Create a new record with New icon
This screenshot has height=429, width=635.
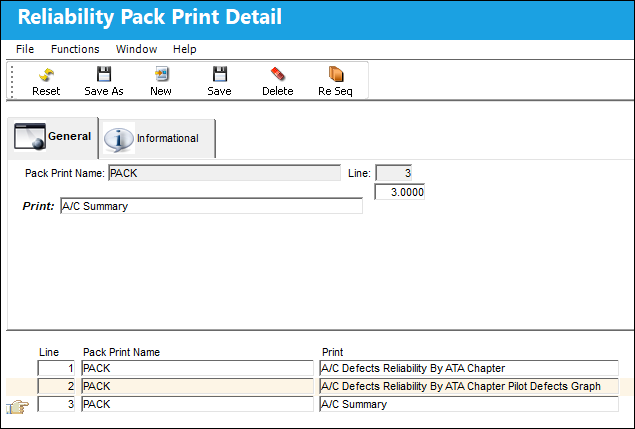[x=161, y=75]
